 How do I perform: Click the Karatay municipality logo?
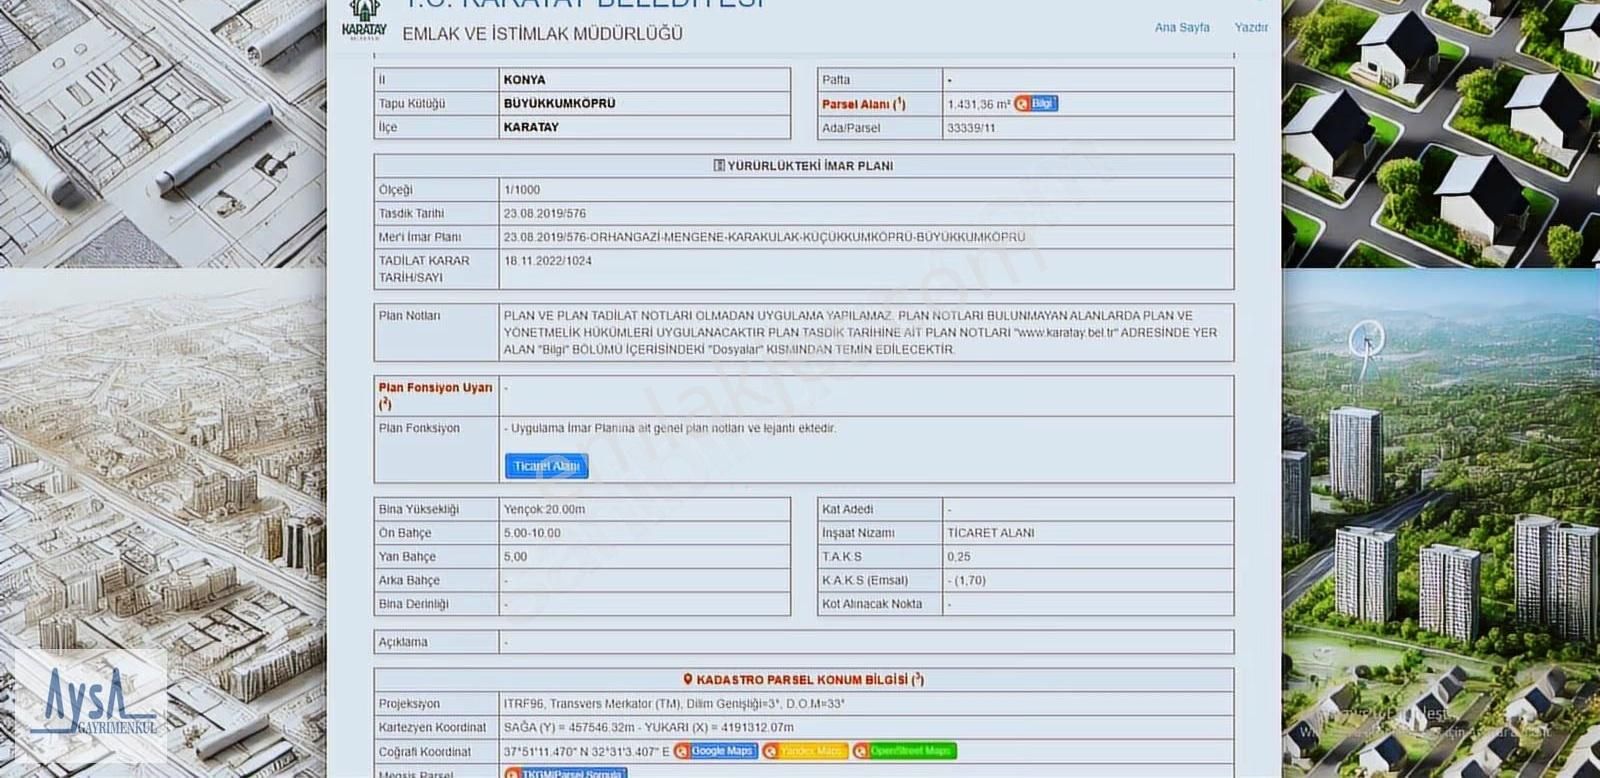[x=364, y=20]
